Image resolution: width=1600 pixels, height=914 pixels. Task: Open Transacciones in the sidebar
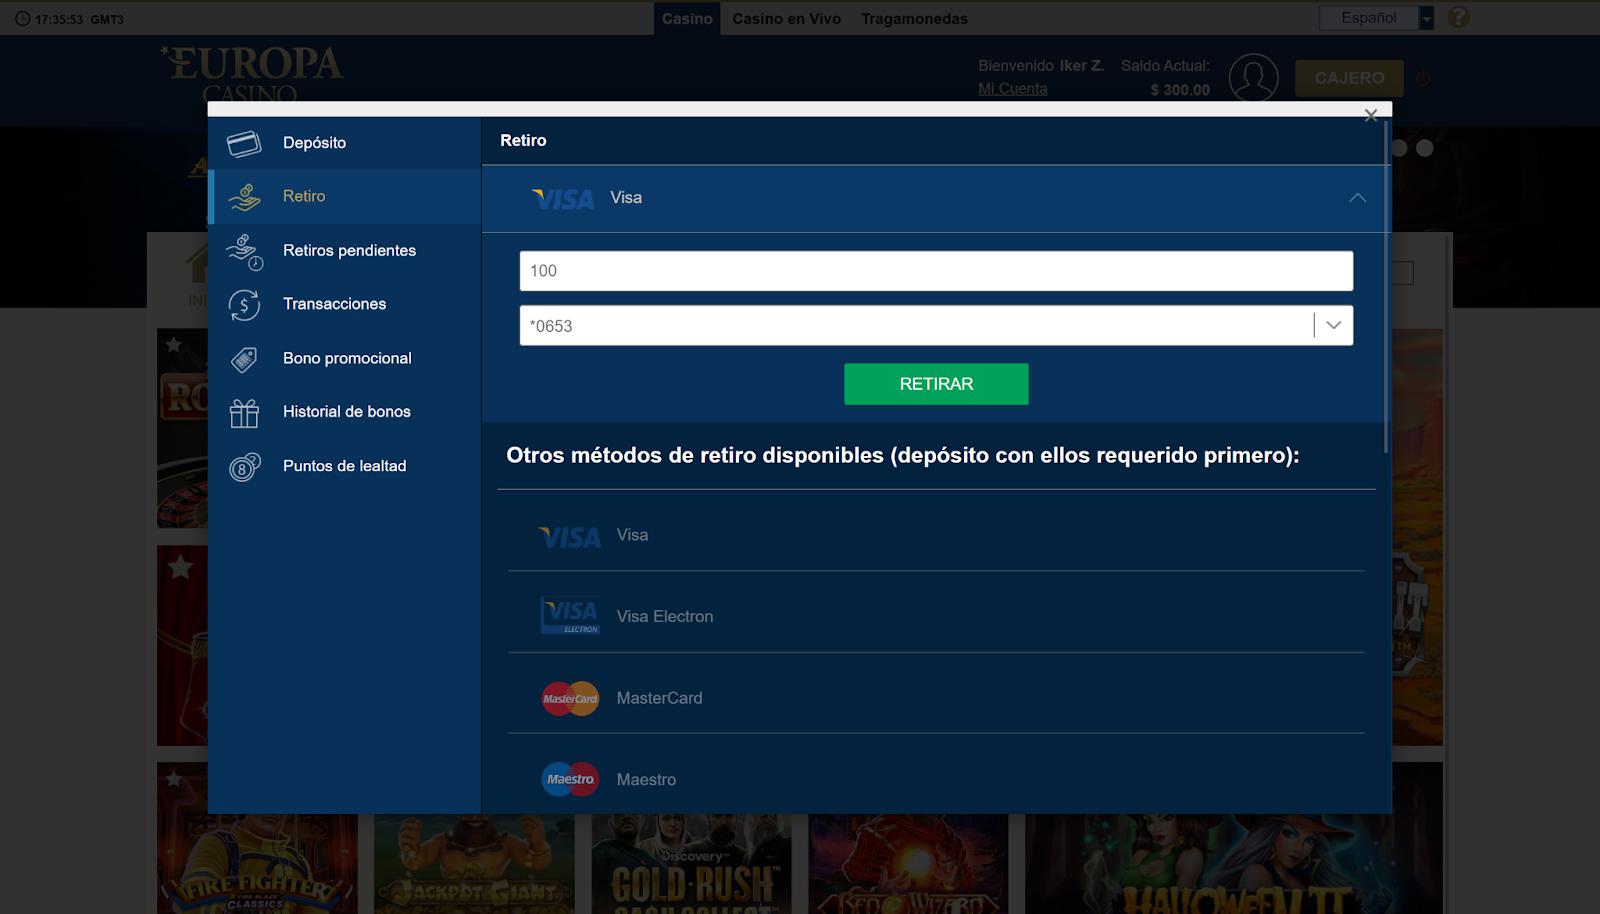click(345, 304)
